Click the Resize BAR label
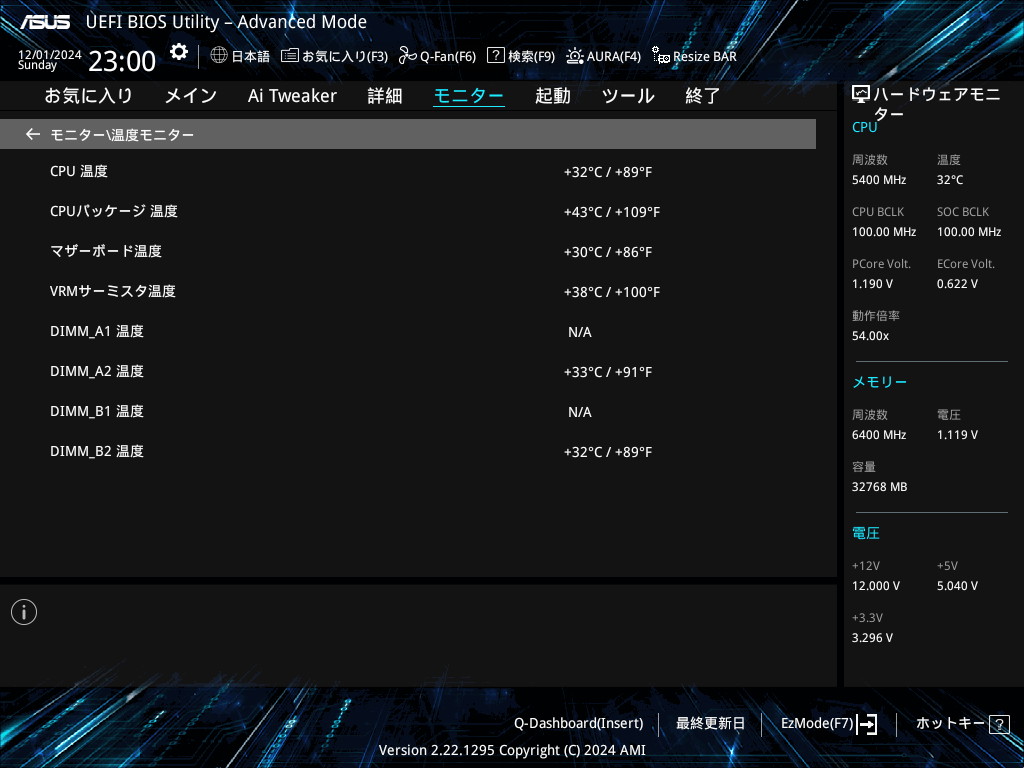The width and height of the screenshot is (1024, 768). point(705,57)
